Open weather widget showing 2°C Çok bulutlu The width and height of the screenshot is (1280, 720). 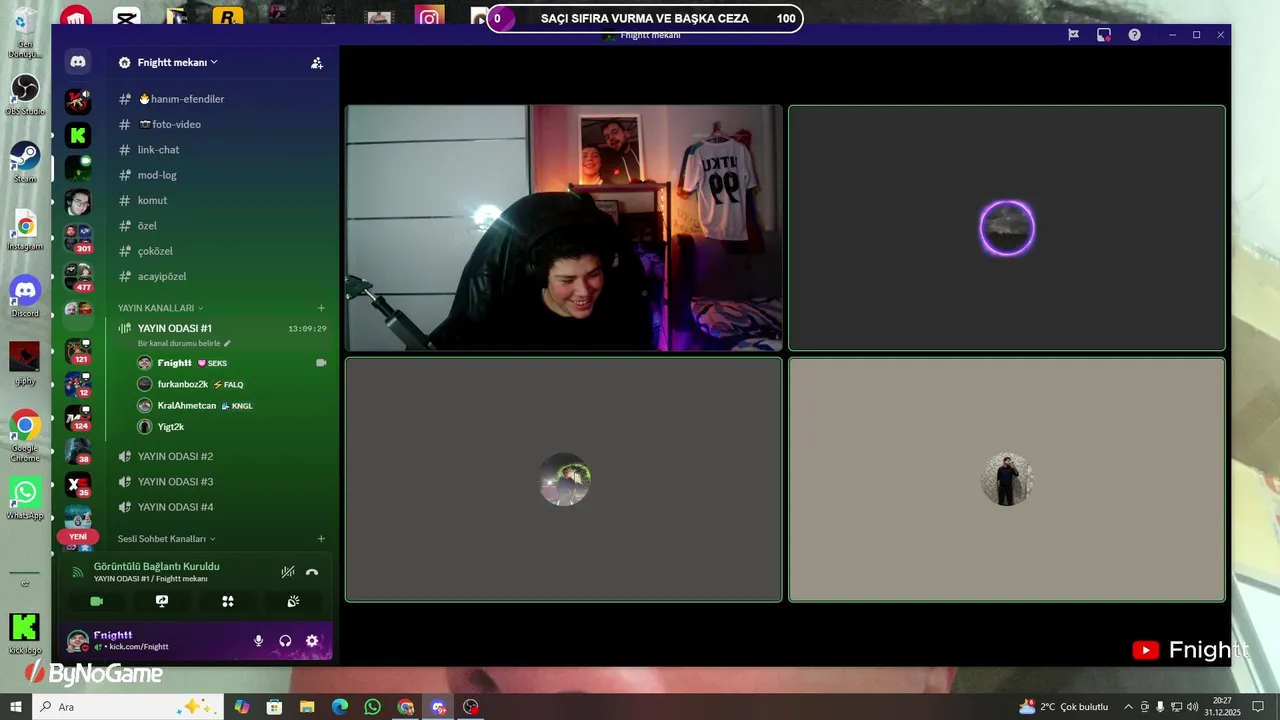pos(1063,707)
